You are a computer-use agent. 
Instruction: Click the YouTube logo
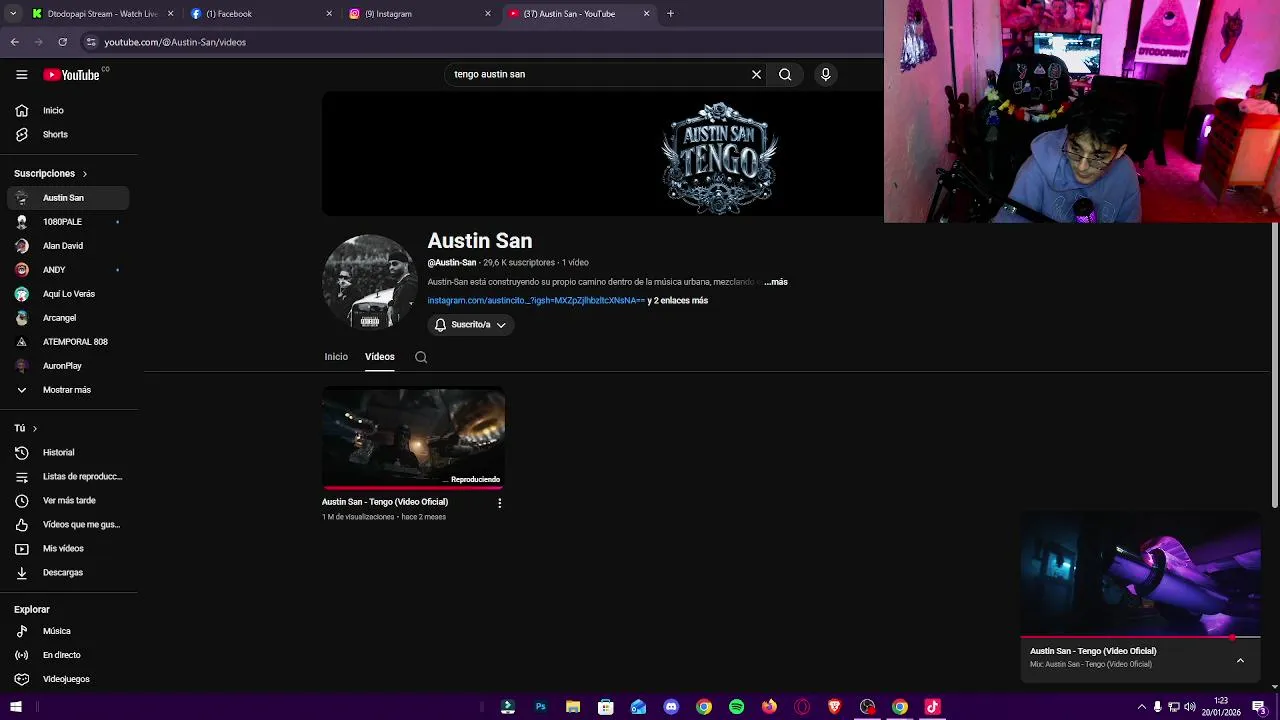(71, 75)
